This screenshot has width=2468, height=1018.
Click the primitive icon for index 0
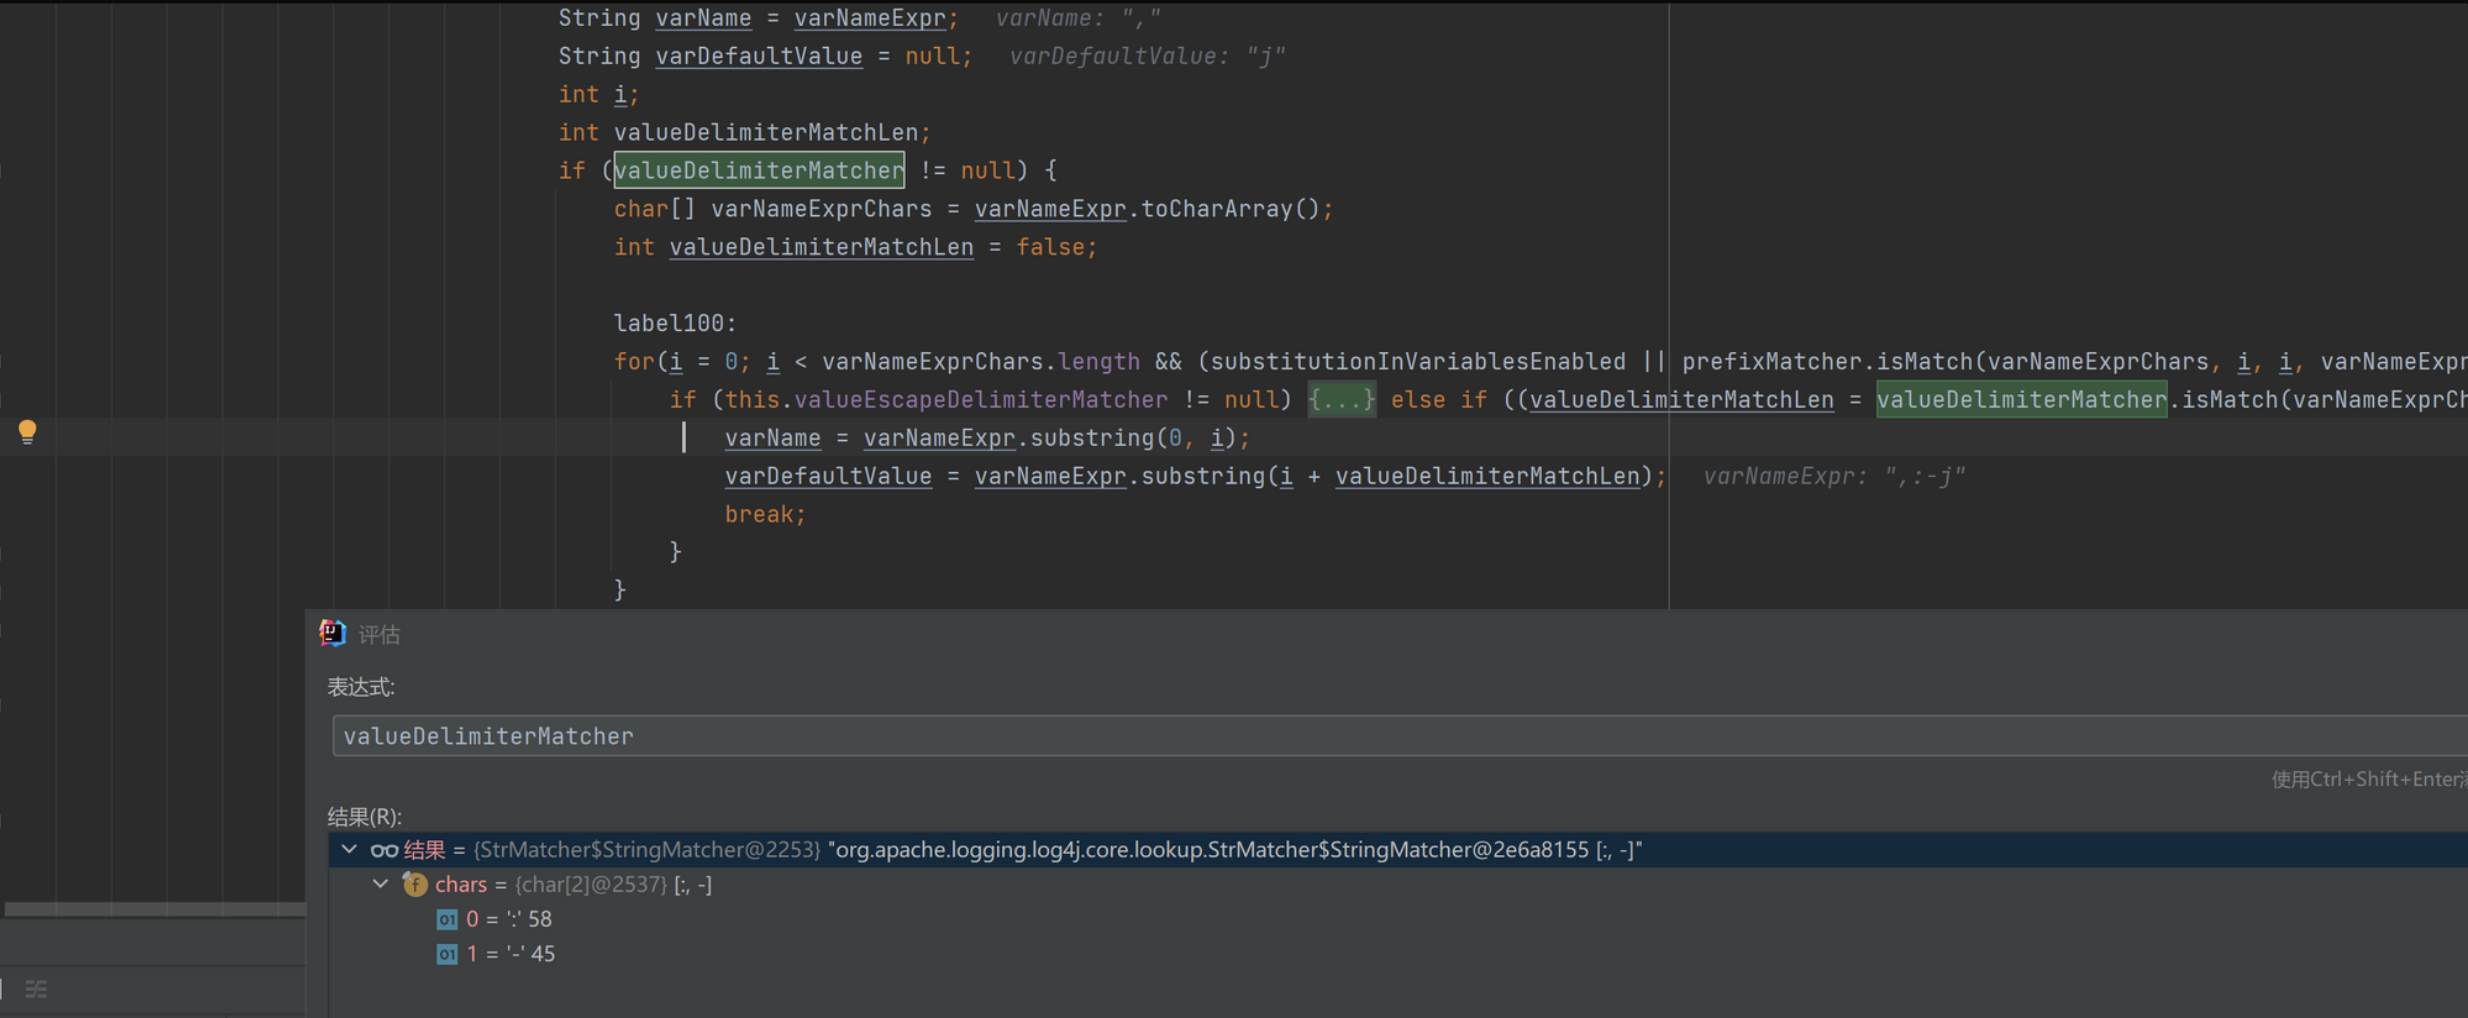447,919
